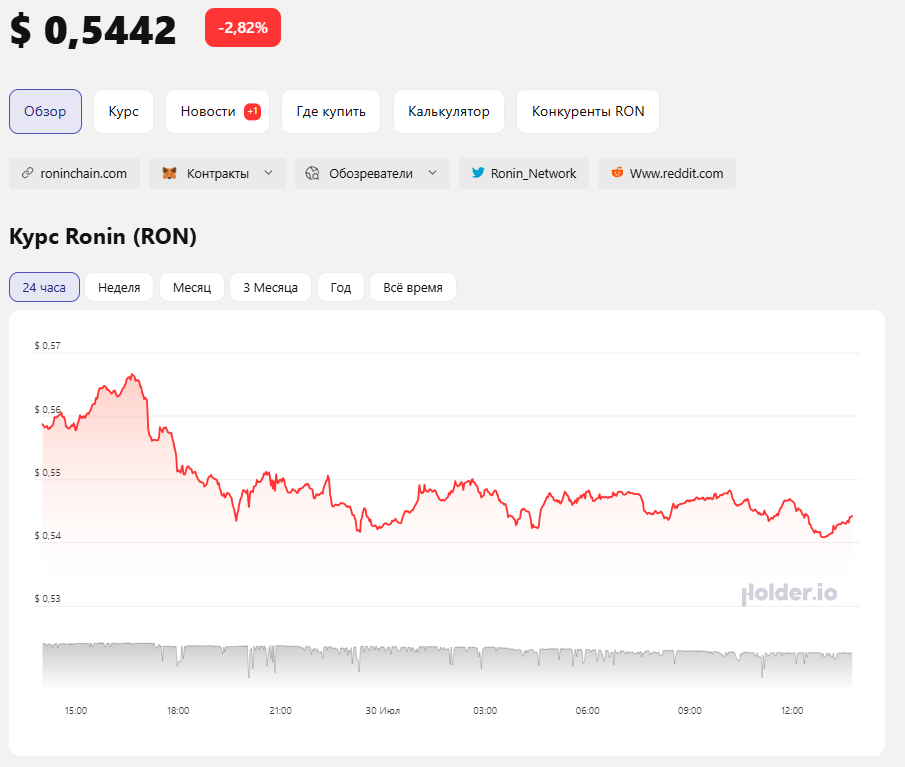Click the $ 0,5442 current price

93,29
